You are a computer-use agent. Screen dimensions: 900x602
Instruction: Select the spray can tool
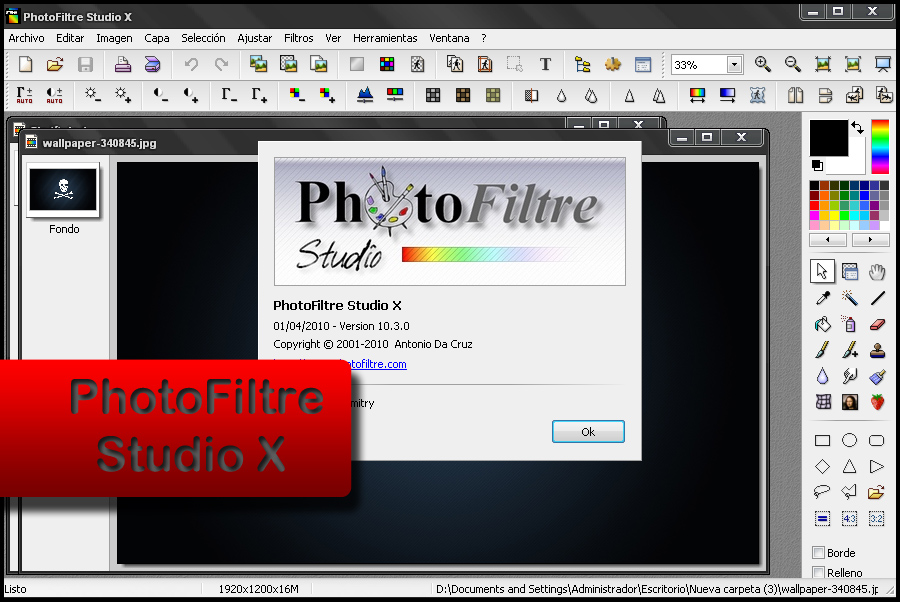tap(849, 324)
